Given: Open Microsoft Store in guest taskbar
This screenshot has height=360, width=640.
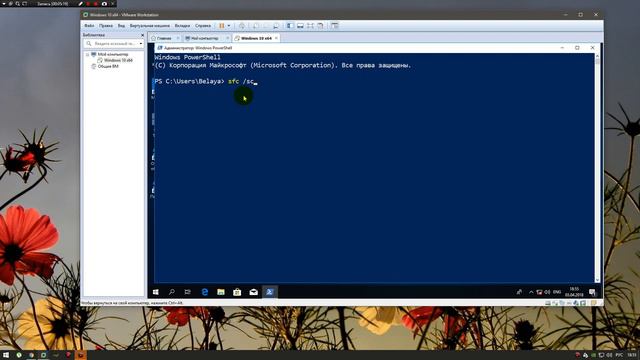Looking at the screenshot, I should 237,292.
